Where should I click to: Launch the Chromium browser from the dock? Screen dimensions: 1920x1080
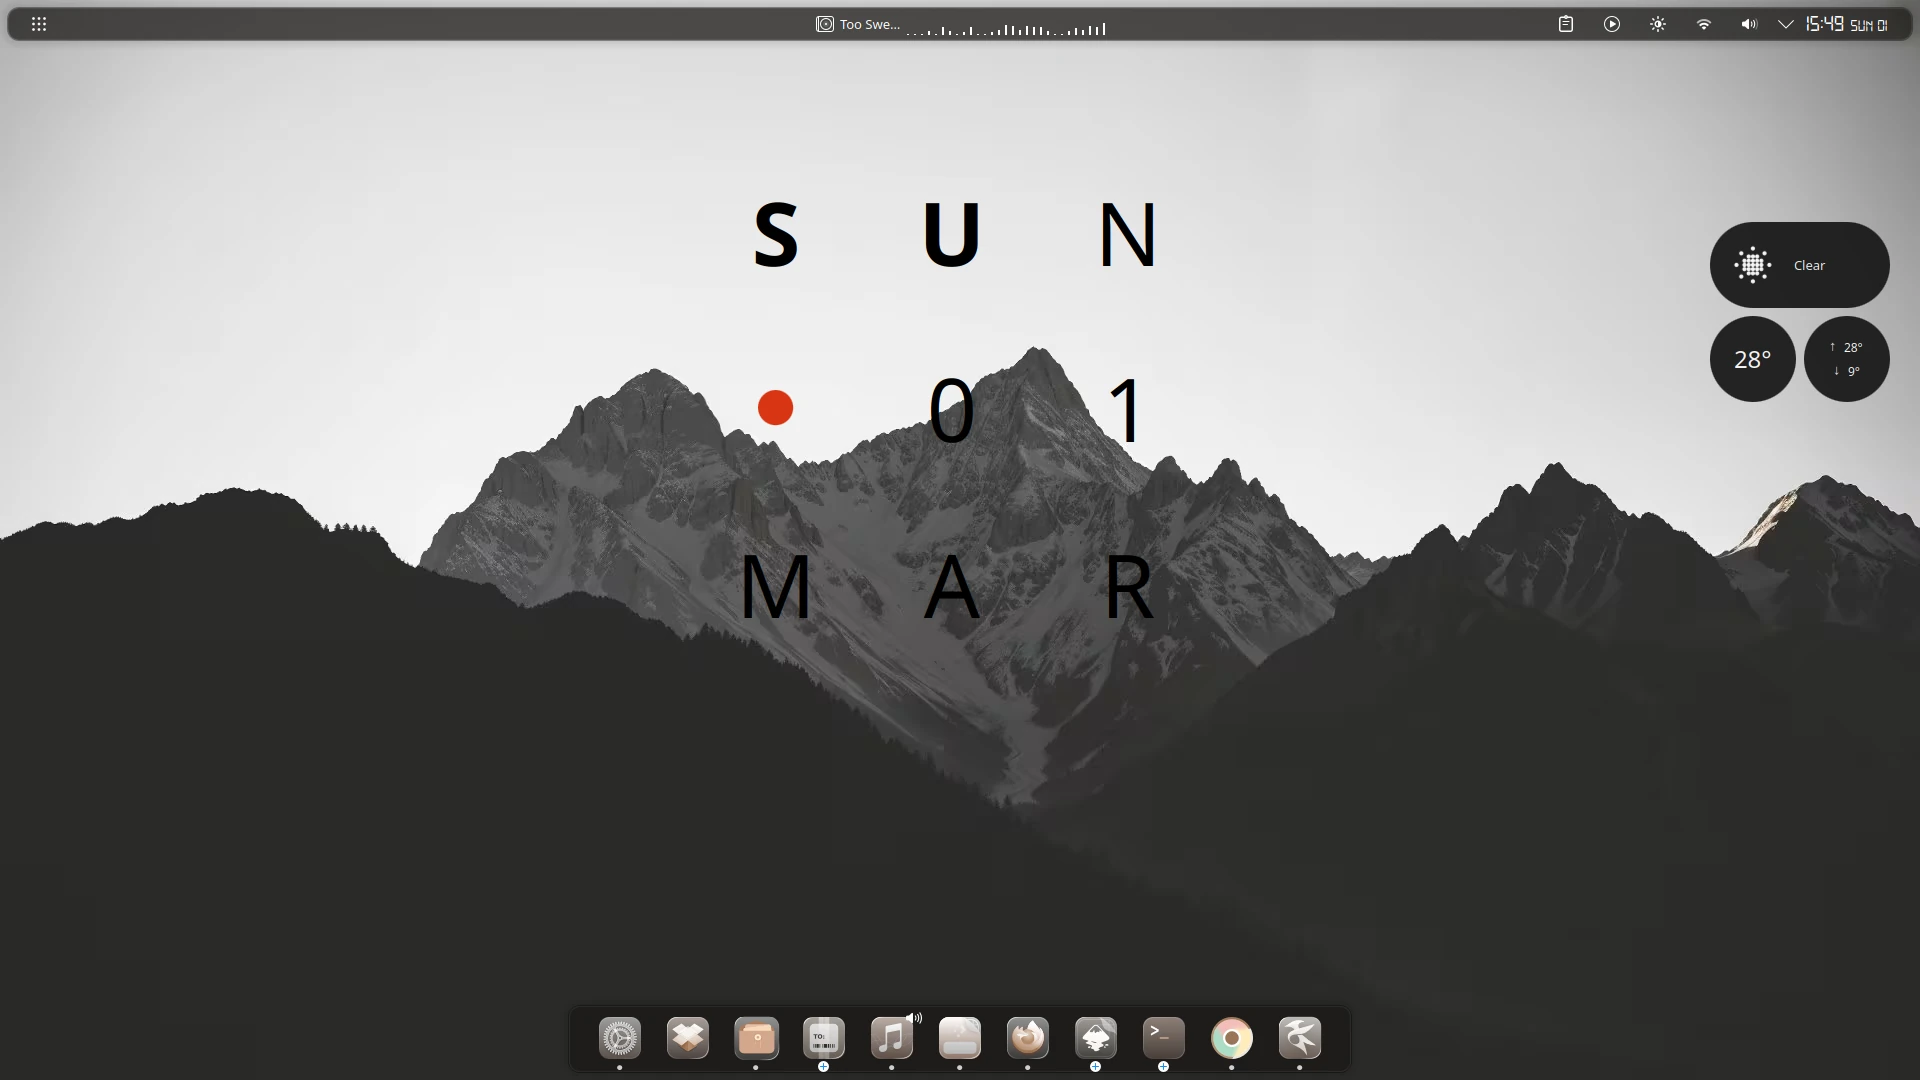coord(1232,1040)
